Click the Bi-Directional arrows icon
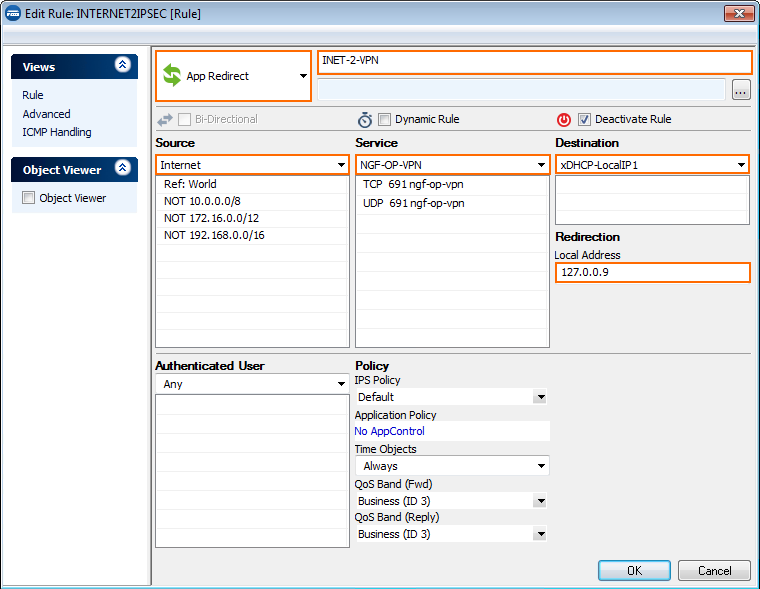760x589 pixels. (165, 120)
